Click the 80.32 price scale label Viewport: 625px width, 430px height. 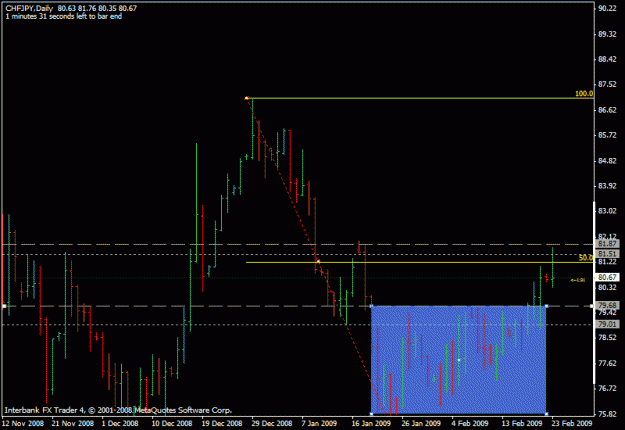[x=607, y=287]
